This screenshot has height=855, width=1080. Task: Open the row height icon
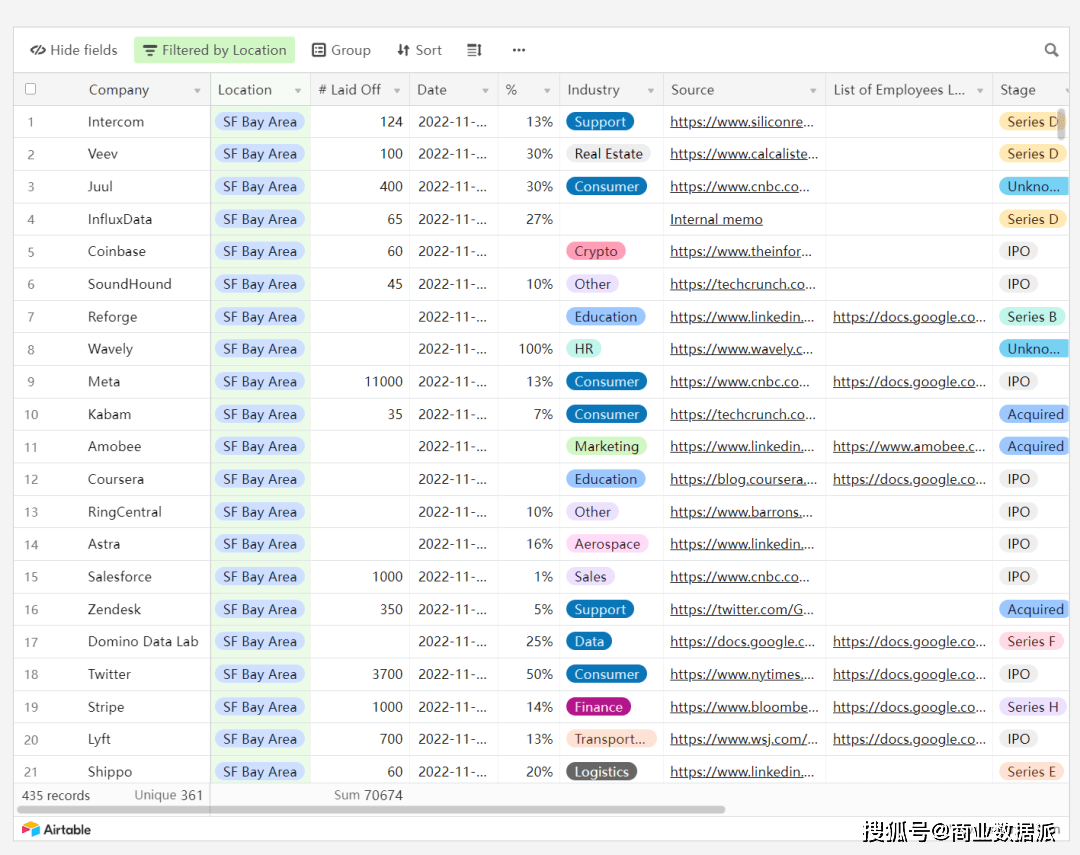pyautogui.click(x=475, y=50)
